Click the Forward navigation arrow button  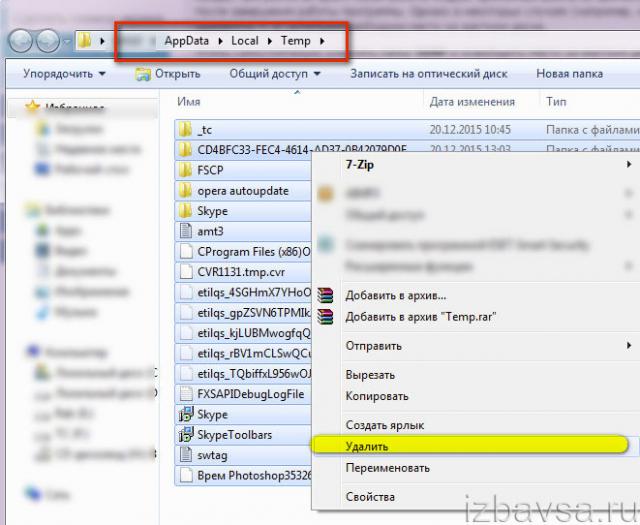coord(47,42)
